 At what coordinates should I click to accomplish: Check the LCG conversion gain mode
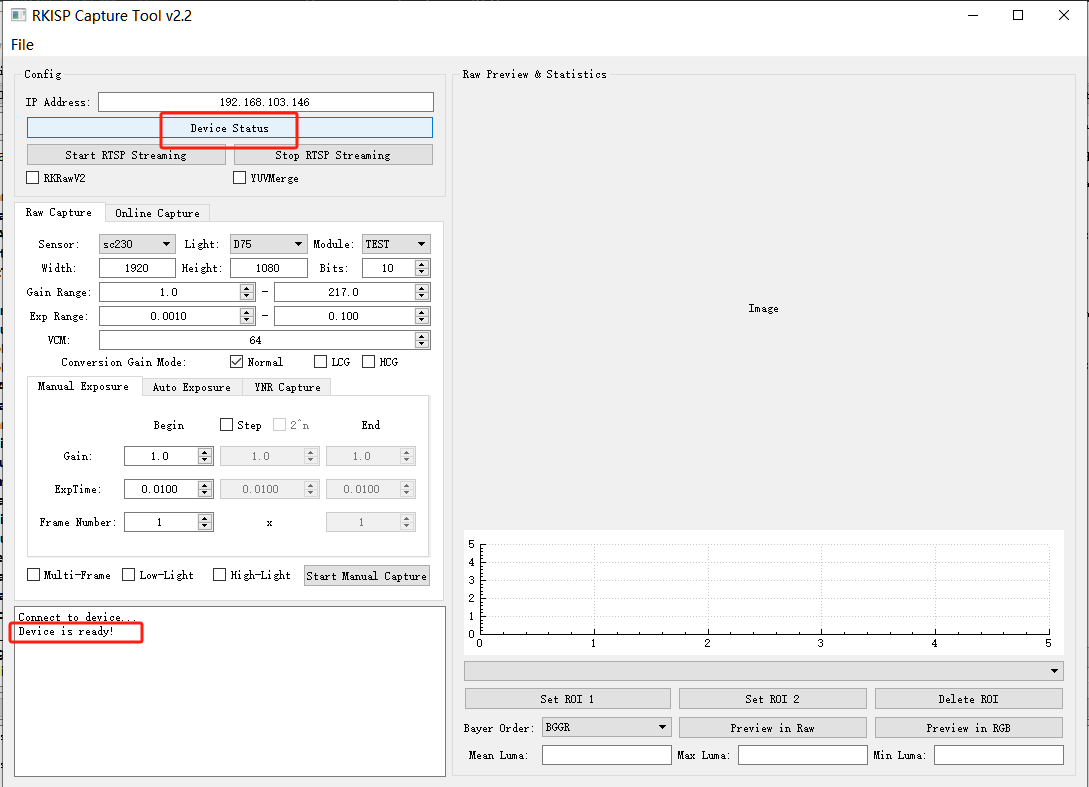(x=320, y=362)
